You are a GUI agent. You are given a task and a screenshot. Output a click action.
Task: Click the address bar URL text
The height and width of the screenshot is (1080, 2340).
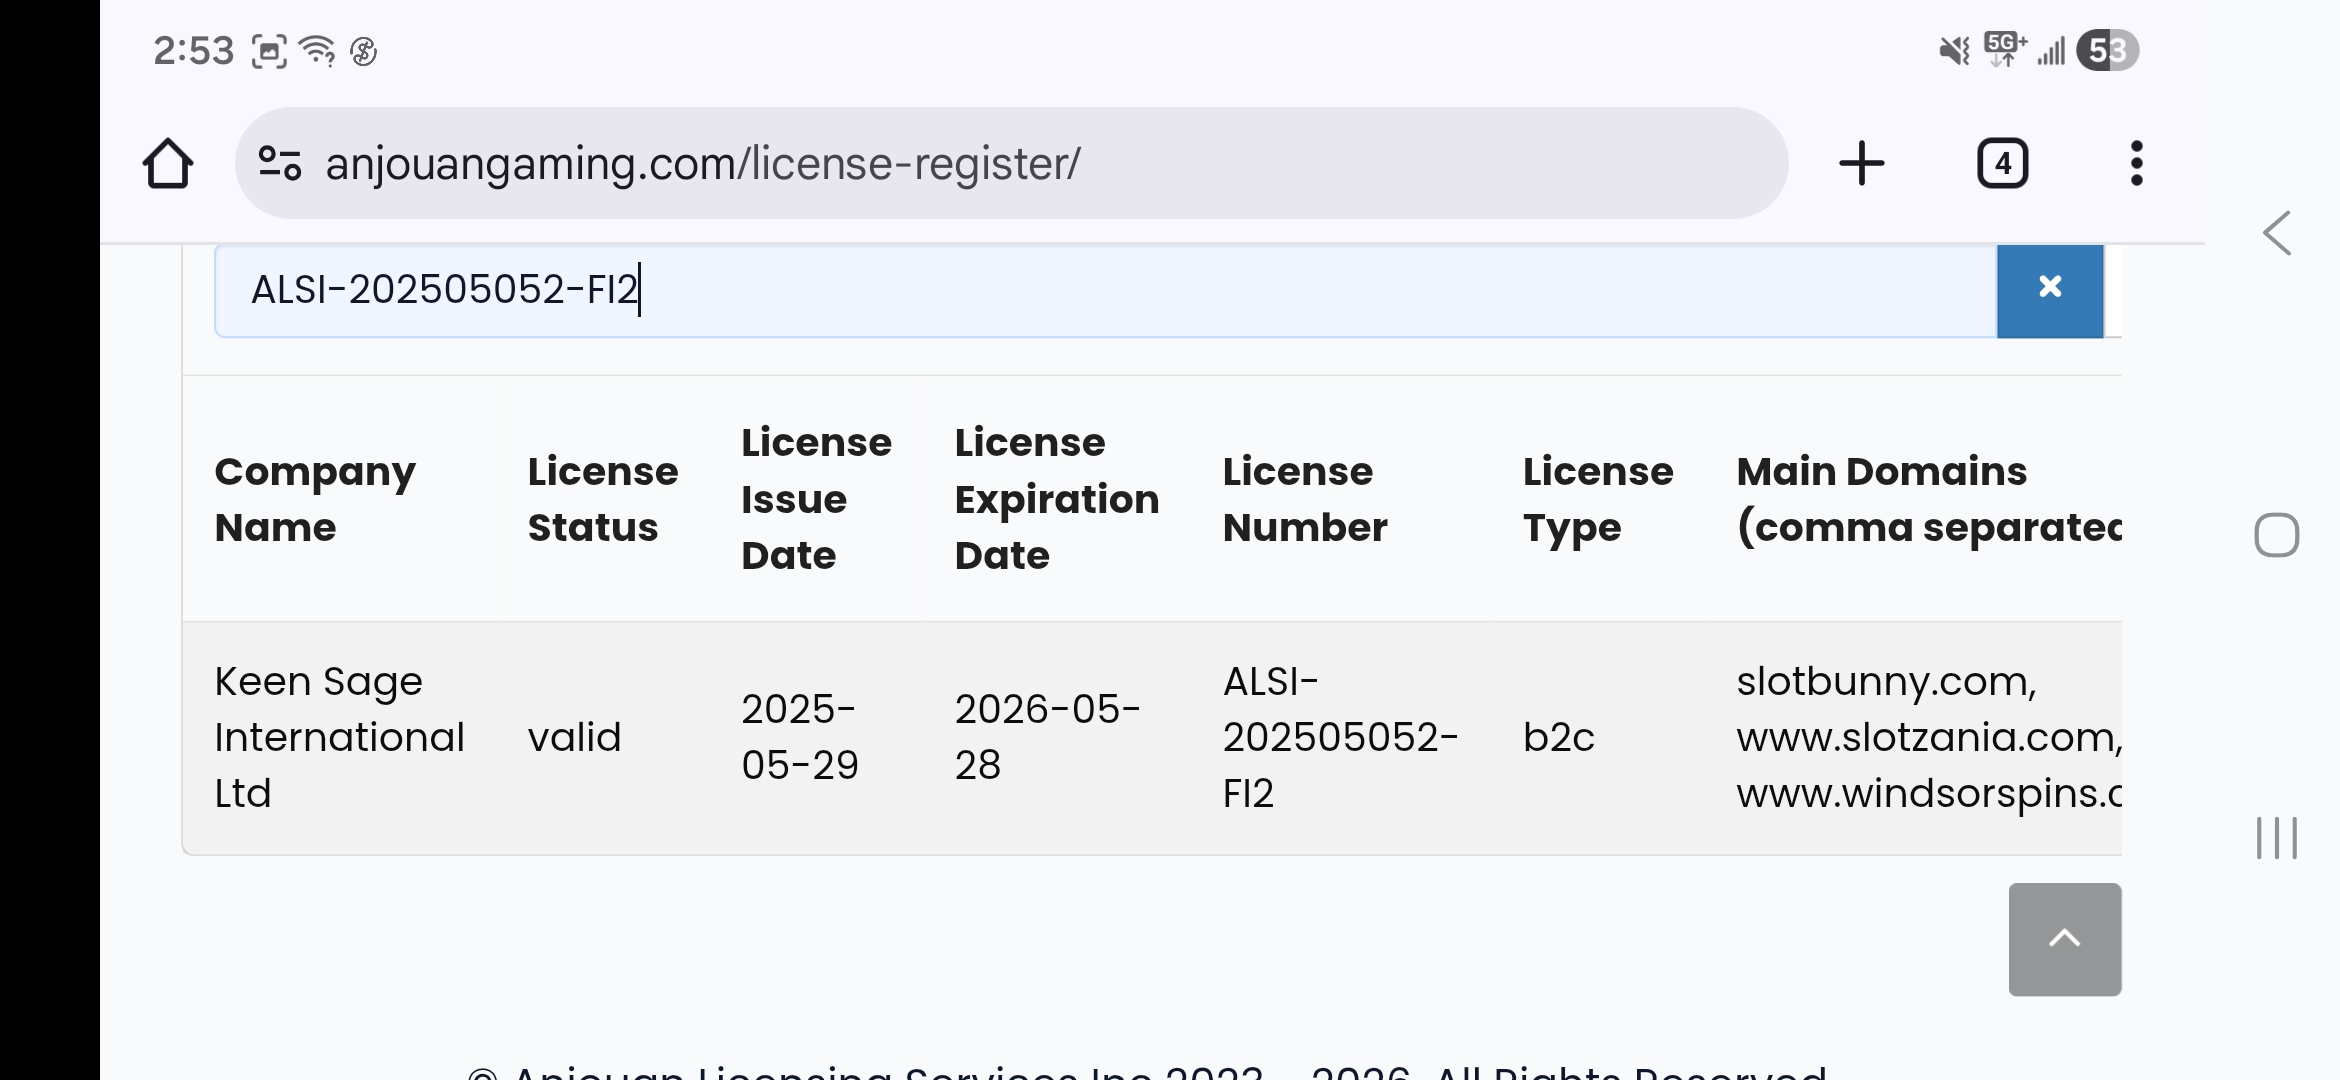point(702,164)
